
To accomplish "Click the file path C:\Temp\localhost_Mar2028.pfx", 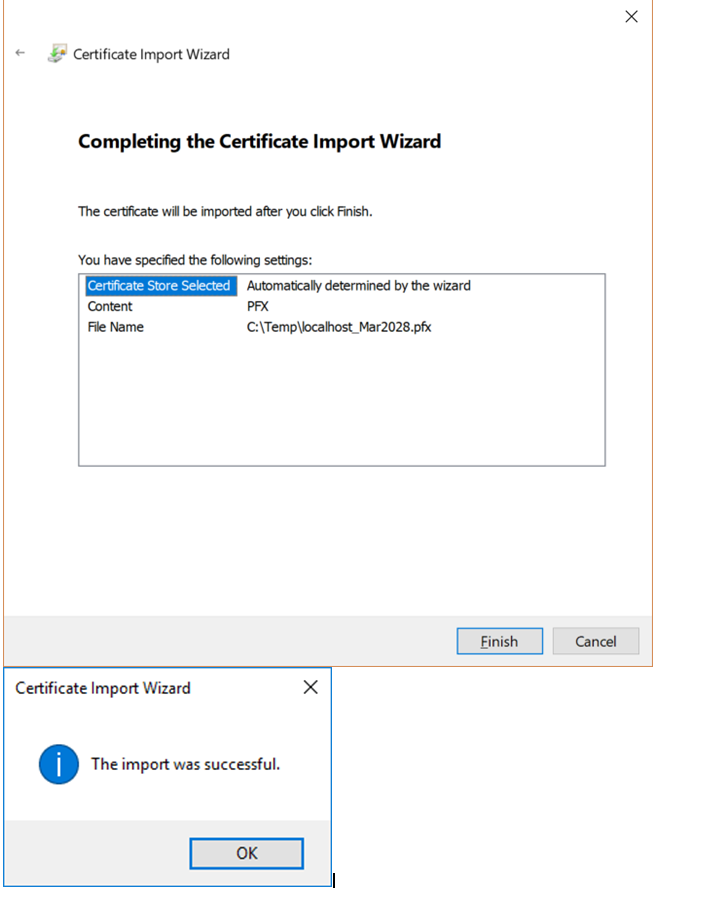I will pyautogui.click(x=339, y=327).
